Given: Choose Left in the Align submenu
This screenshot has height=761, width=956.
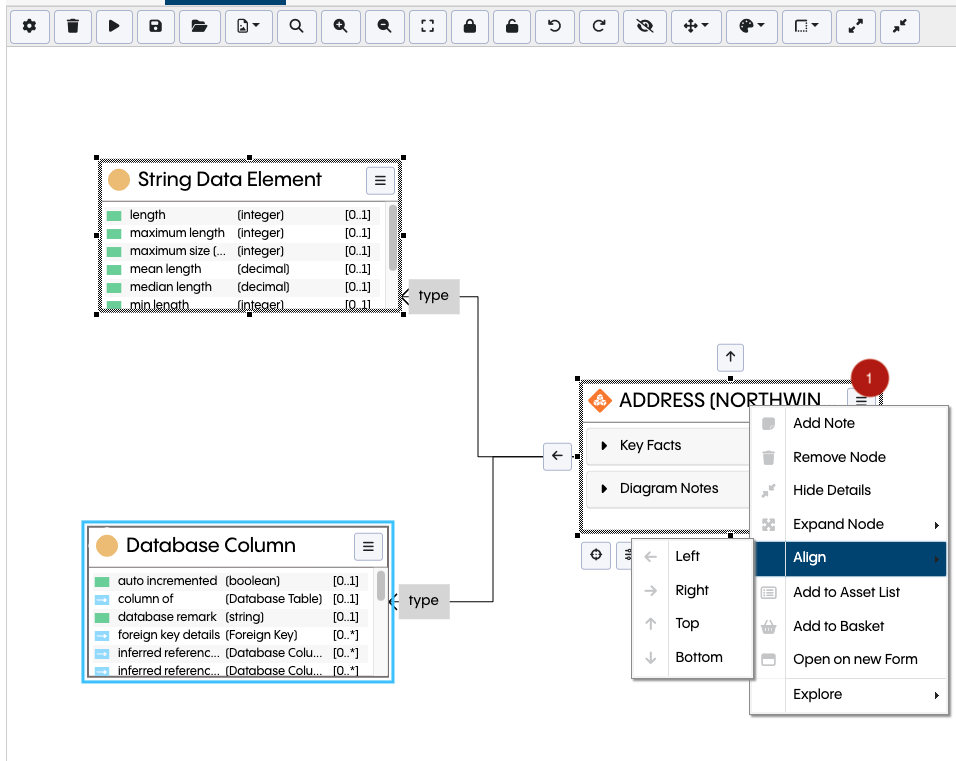Looking at the screenshot, I should coord(689,555).
